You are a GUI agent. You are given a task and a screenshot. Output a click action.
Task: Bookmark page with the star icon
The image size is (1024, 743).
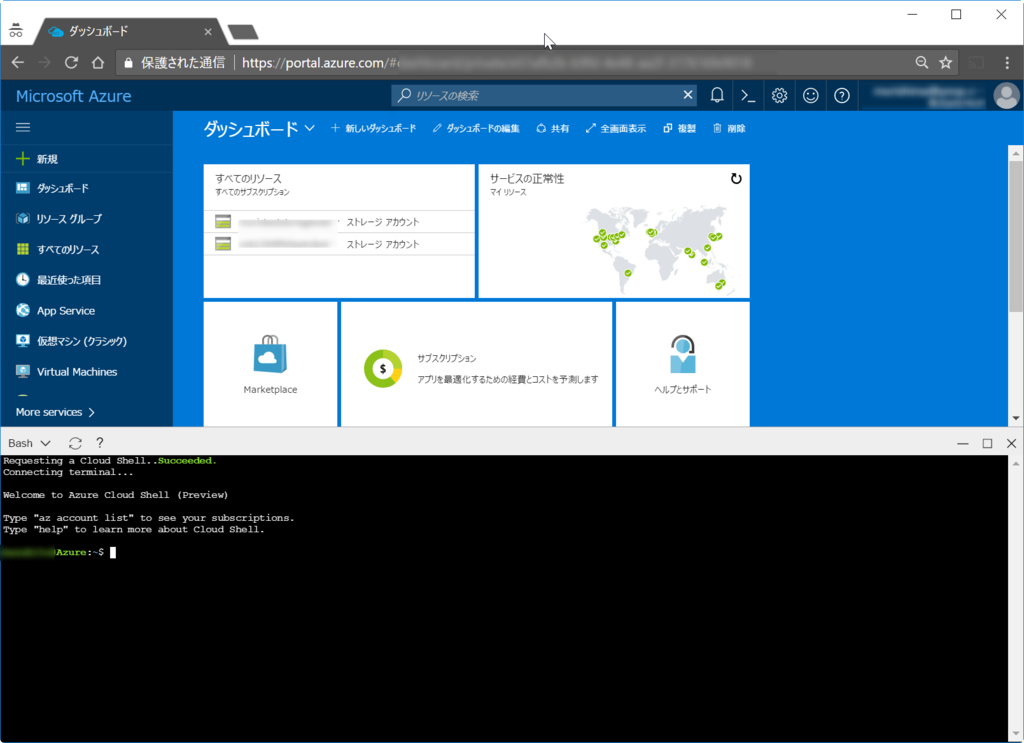point(946,63)
